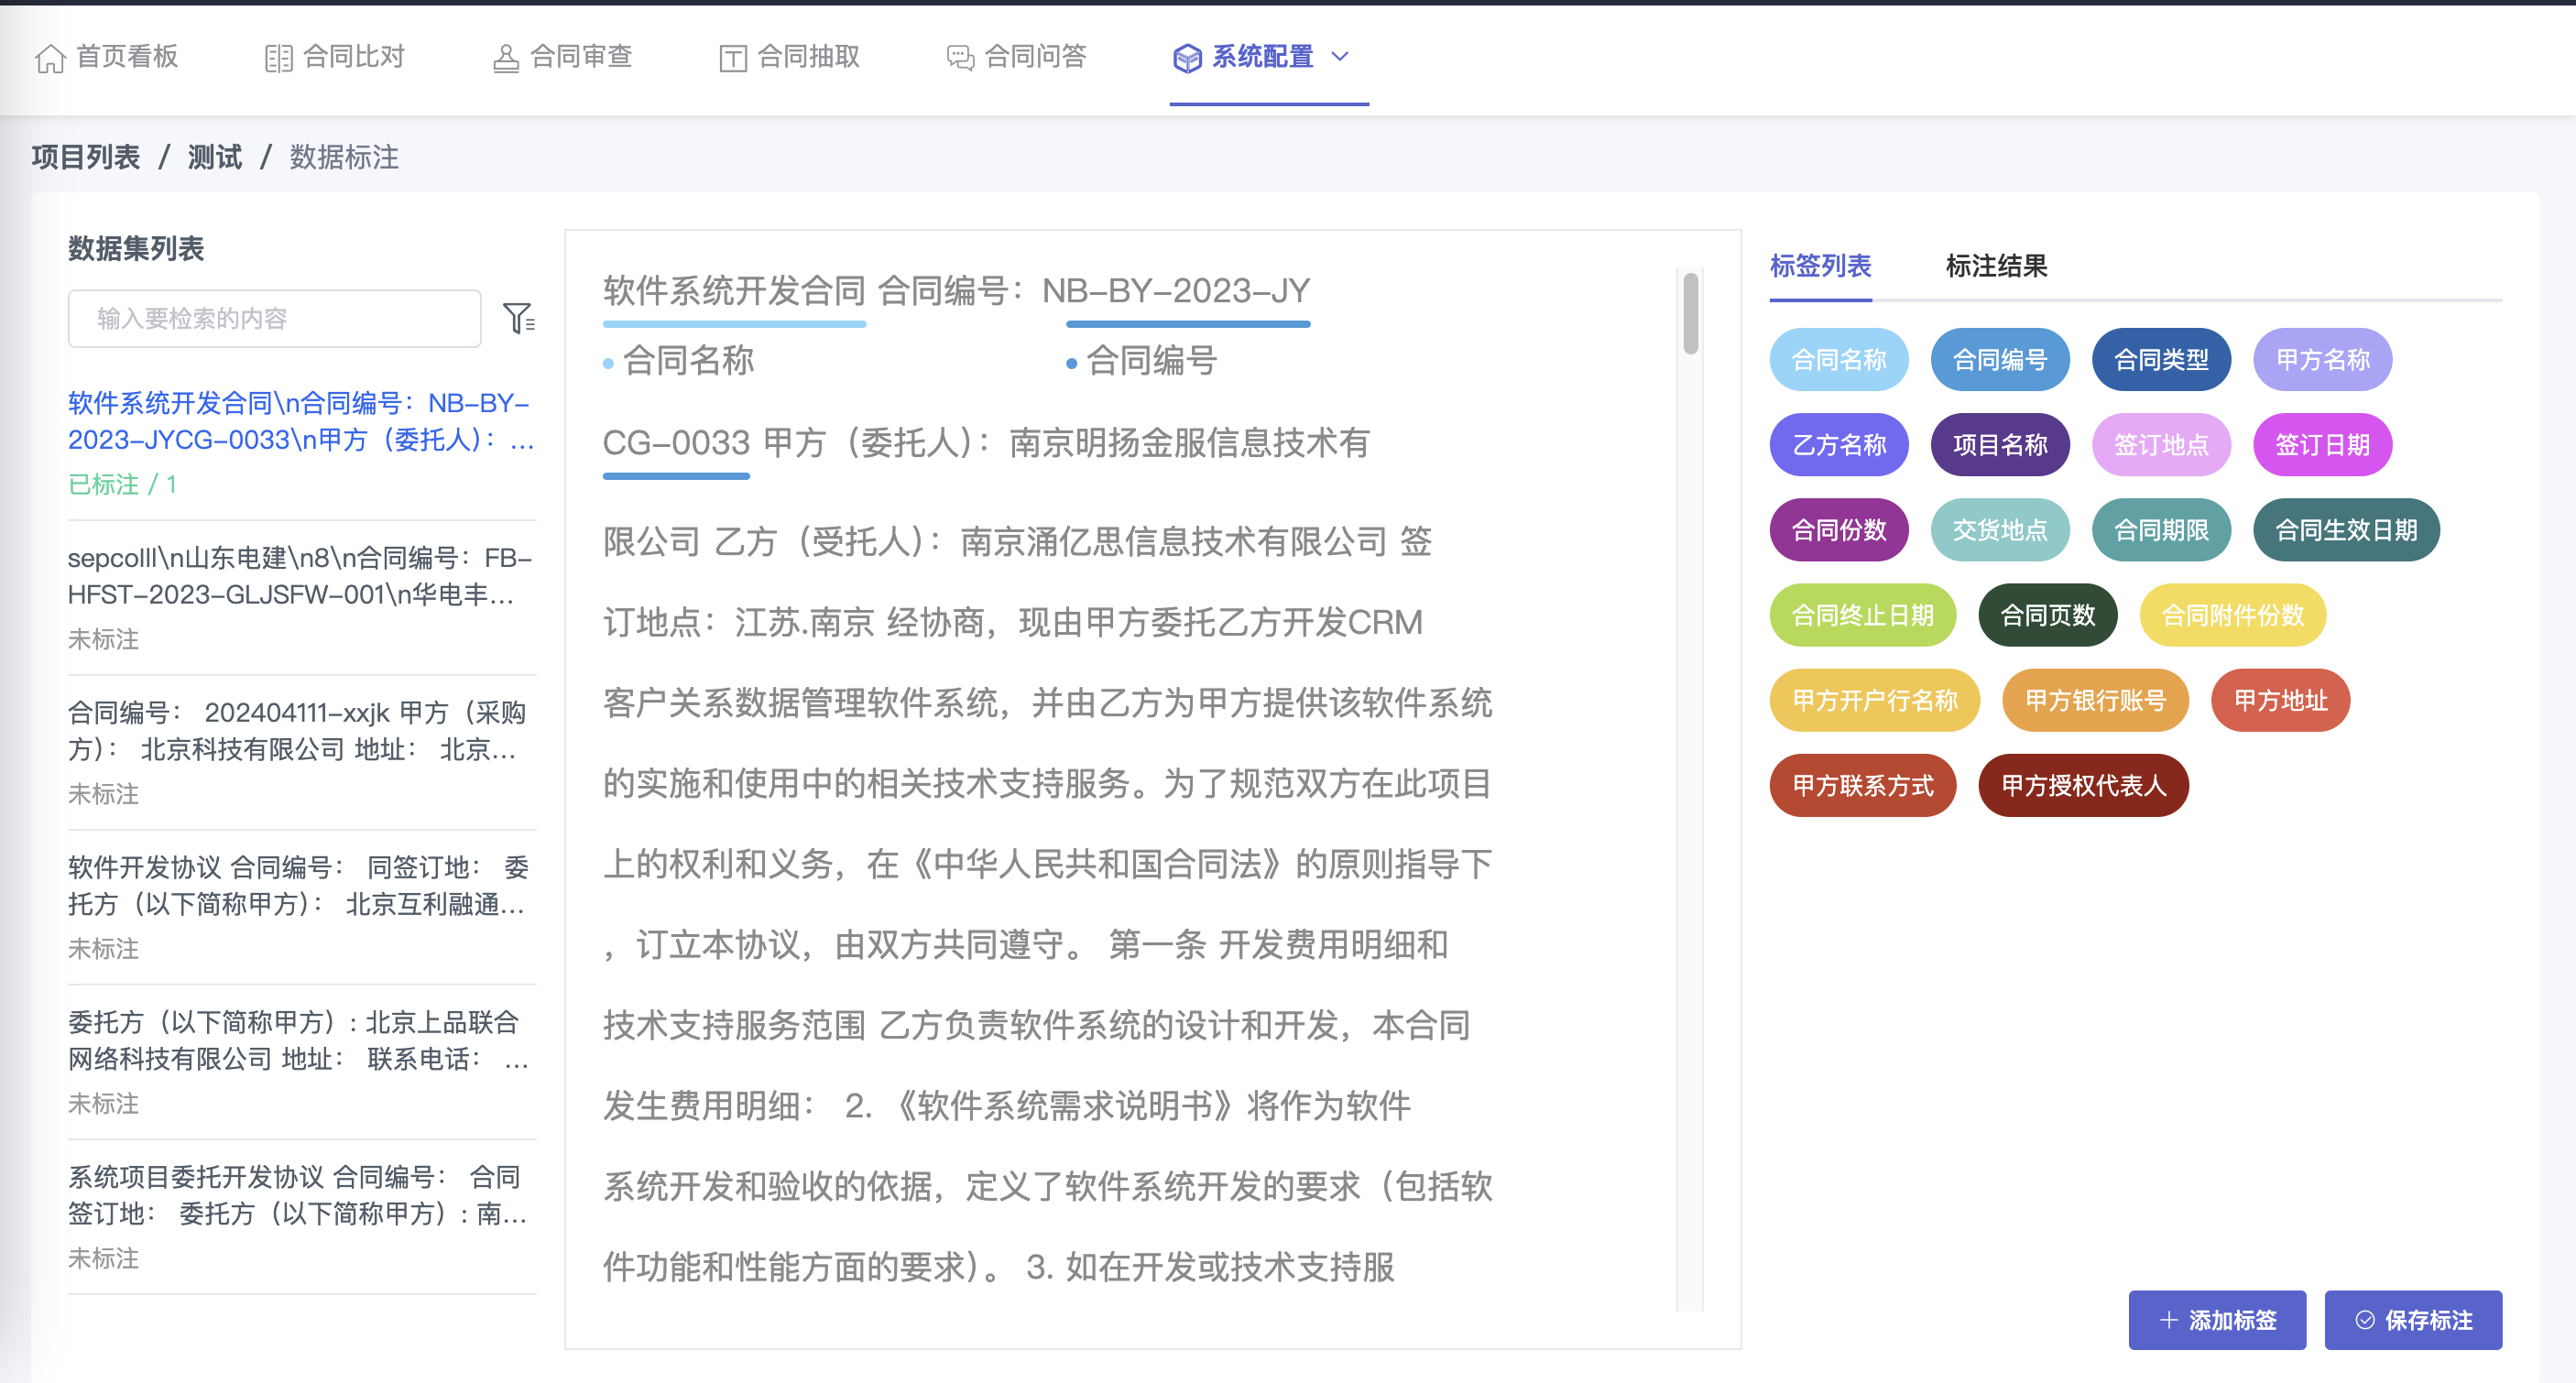Select the 标签列表 tab
This screenshot has width=2576, height=1383.
(1820, 266)
